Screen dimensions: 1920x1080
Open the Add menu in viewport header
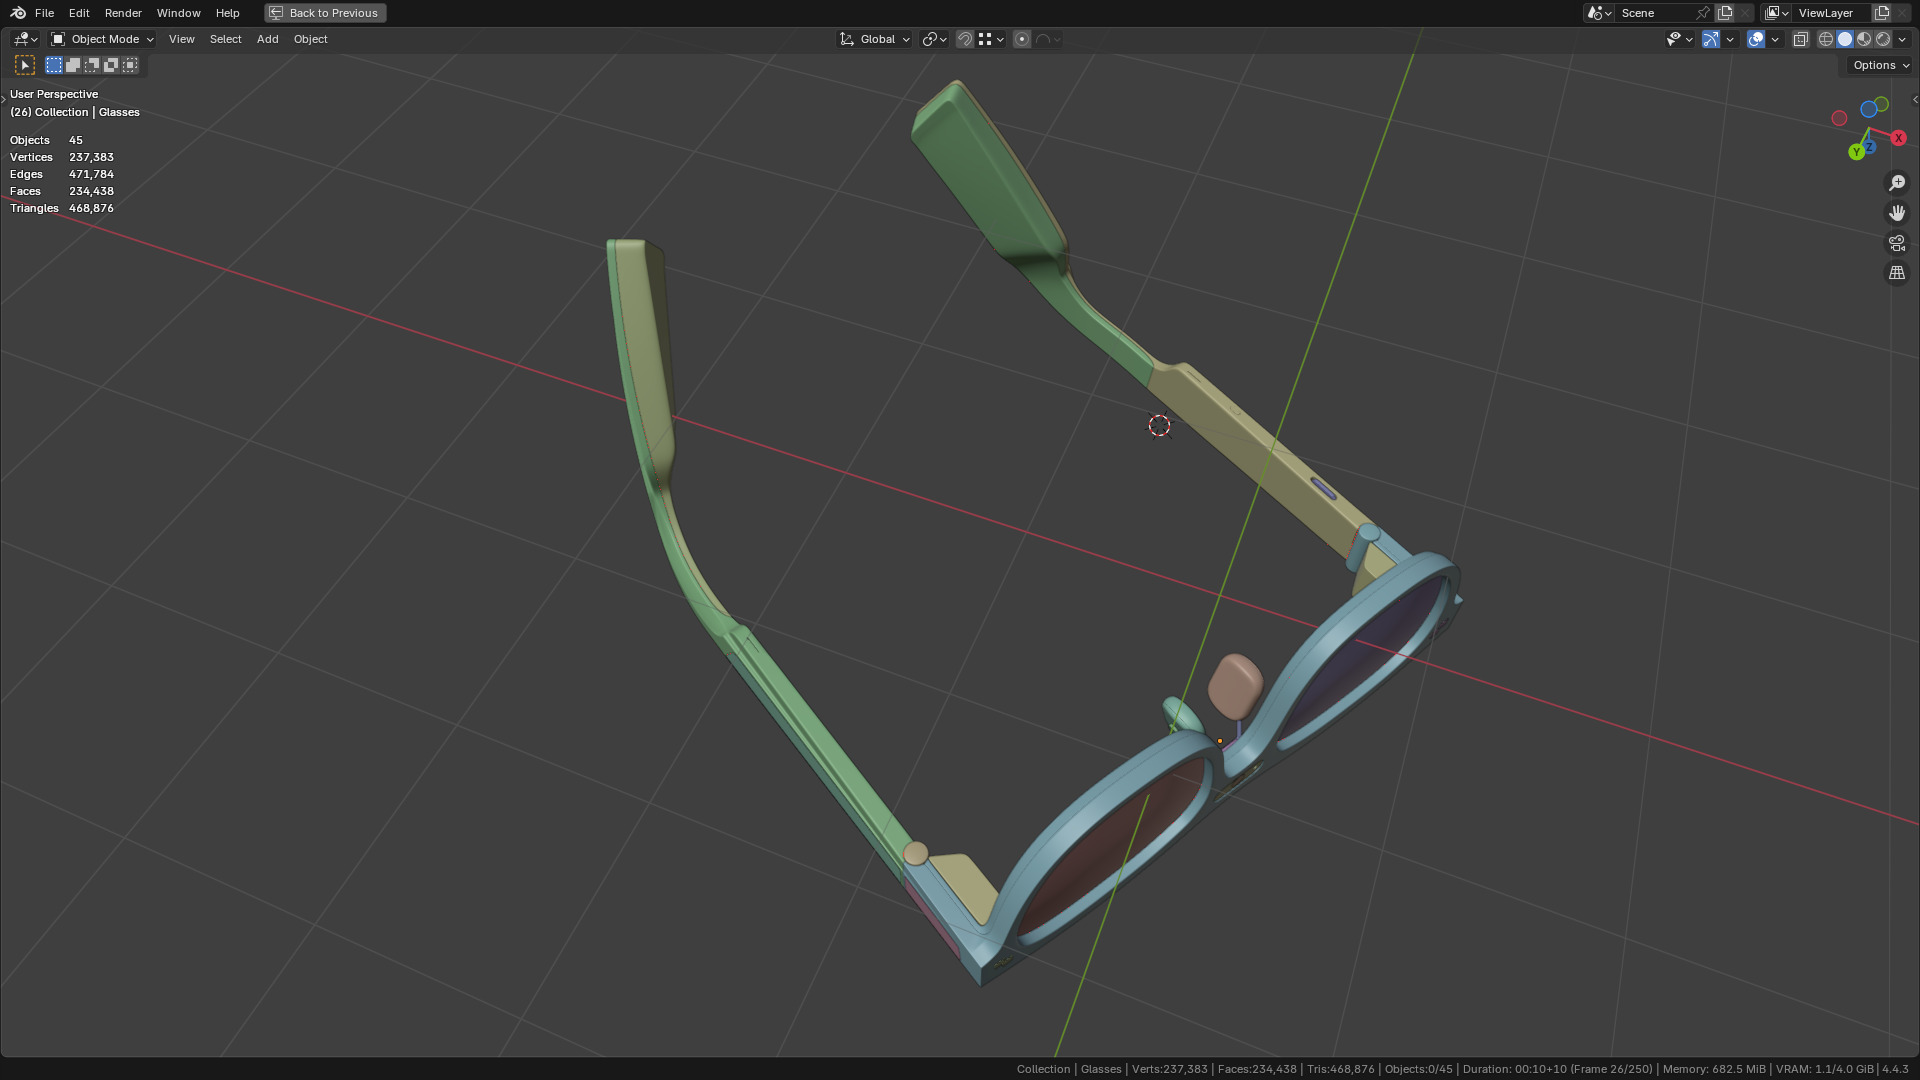coord(267,39)
